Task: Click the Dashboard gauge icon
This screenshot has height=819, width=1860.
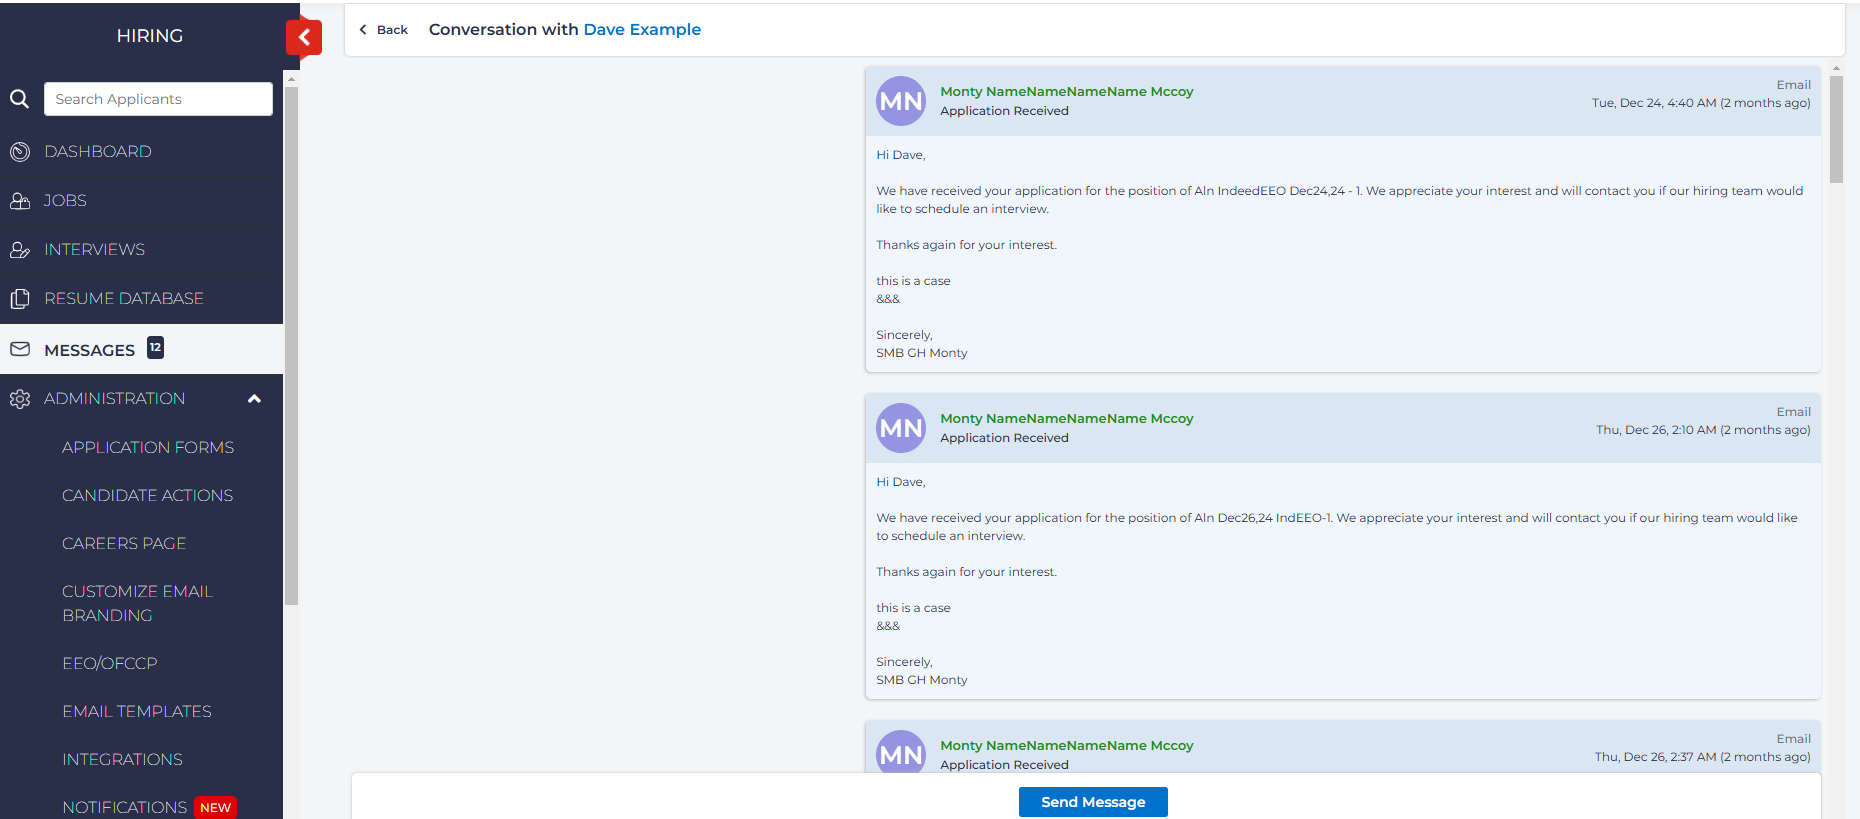Action: tap(20, 152)
